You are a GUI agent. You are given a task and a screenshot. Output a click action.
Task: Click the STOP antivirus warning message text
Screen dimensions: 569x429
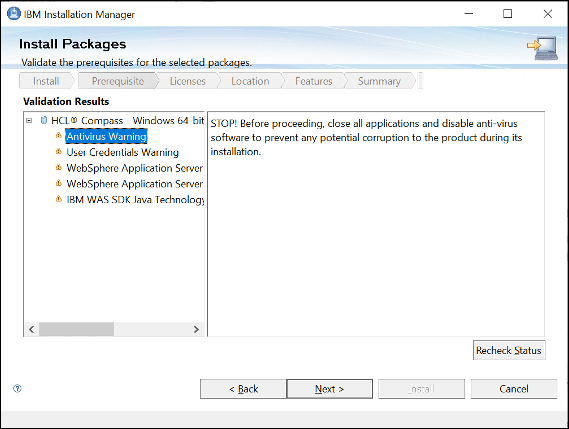366,138
